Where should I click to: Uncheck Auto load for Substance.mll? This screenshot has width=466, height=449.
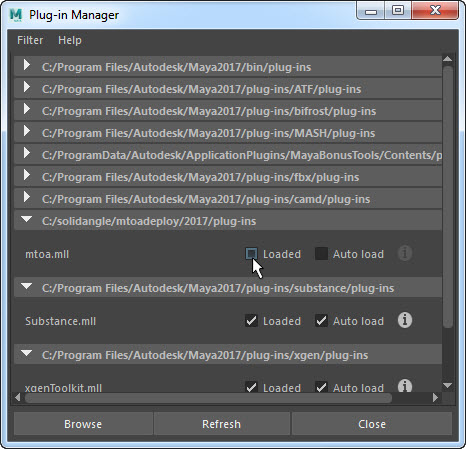click(x=321, y=321)
